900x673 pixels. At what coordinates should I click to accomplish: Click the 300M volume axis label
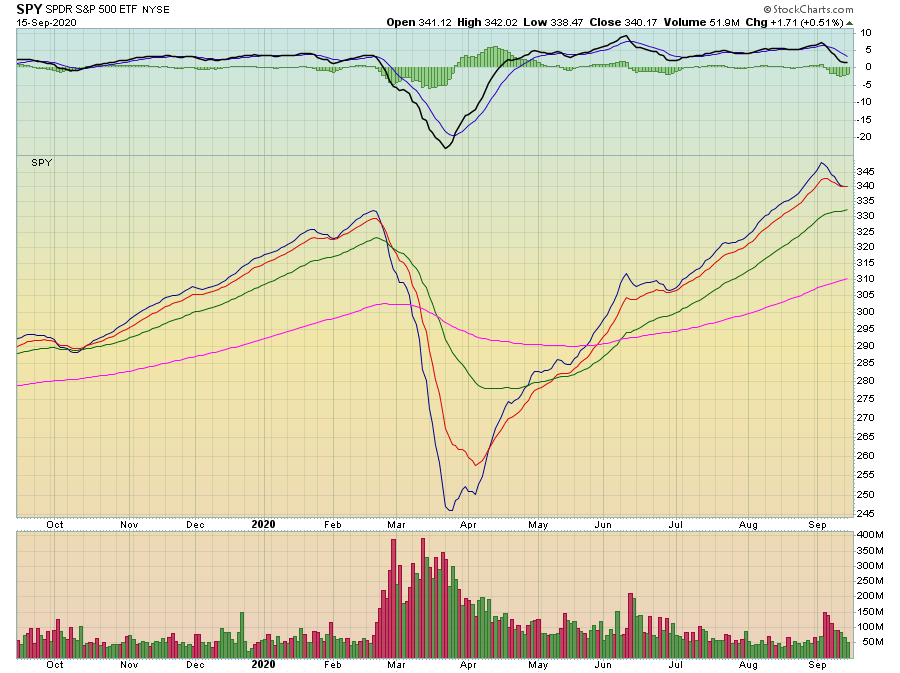(870, 566)
